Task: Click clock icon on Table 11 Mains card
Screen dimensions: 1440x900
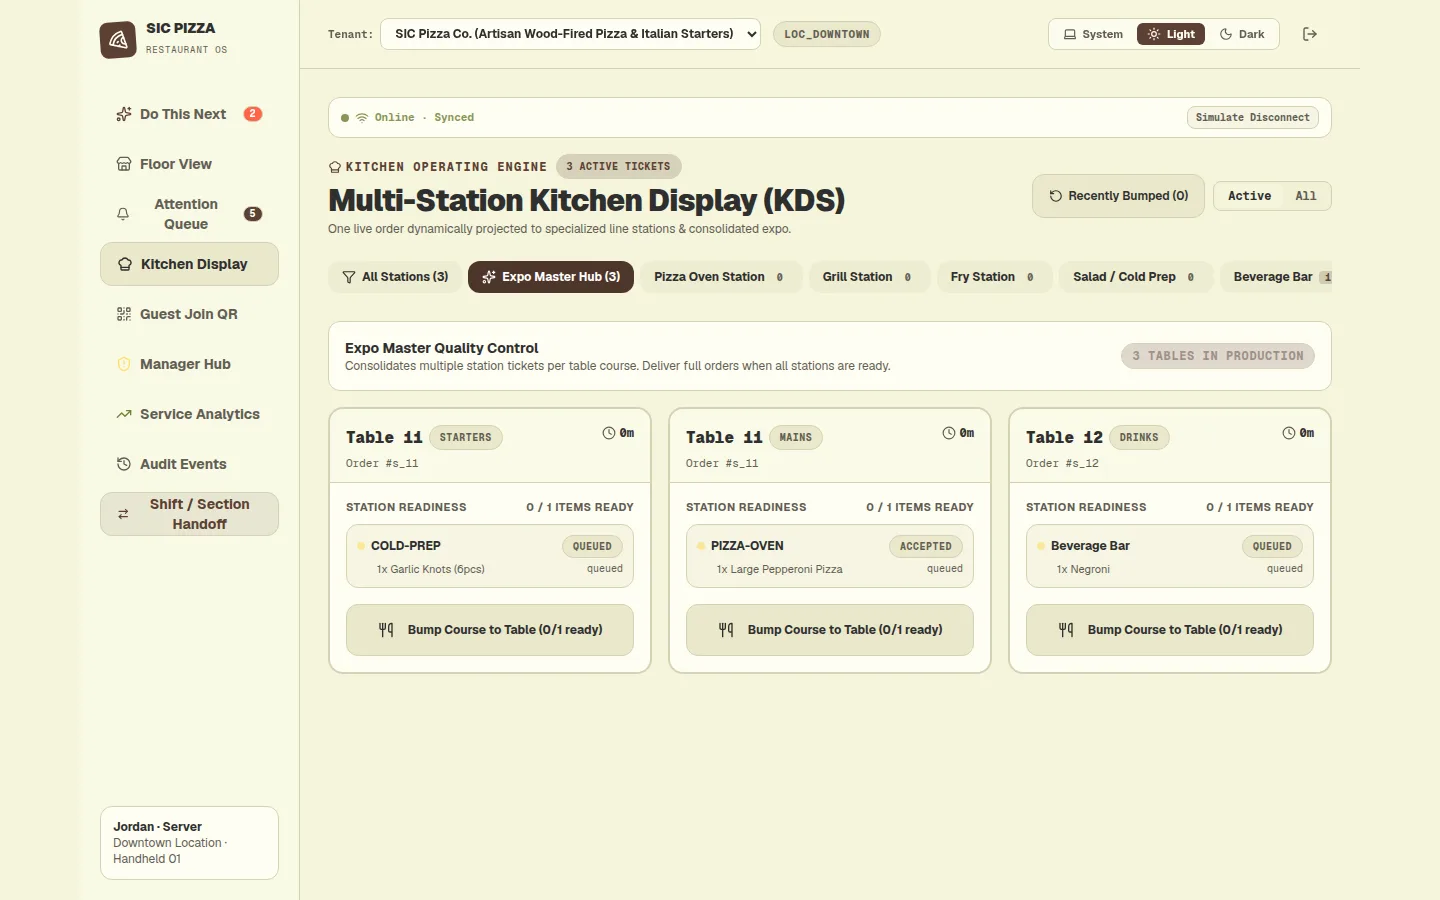Action: click(949, 433)
